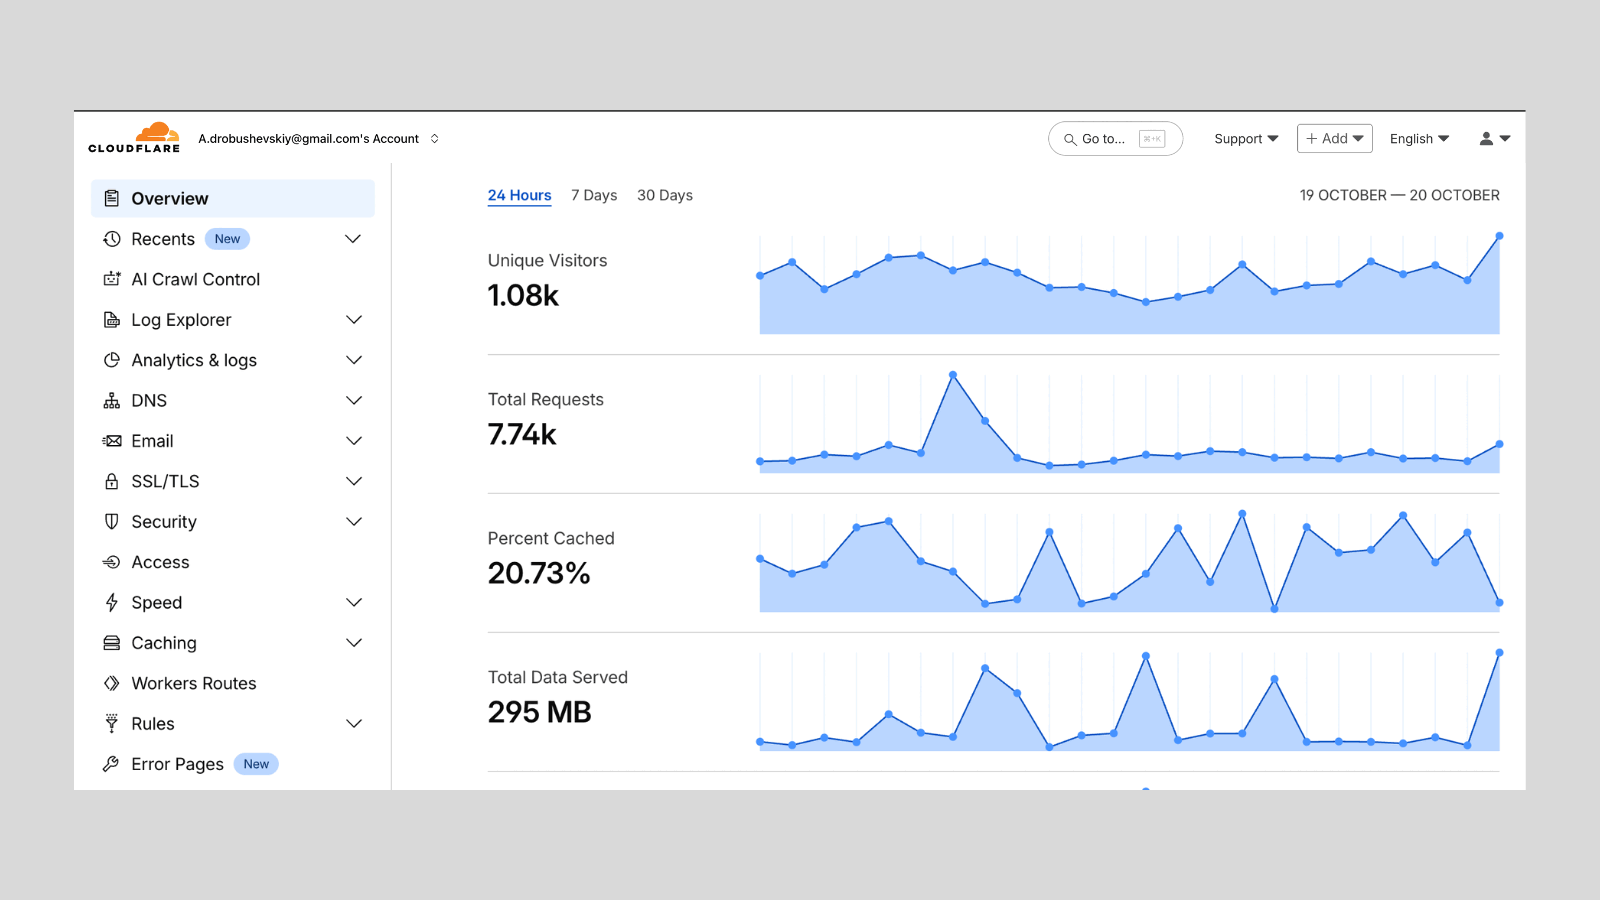This screenshot has width=1600, height=900.
Task: Expand the Analytics & logs section
Action: (353, 360)
